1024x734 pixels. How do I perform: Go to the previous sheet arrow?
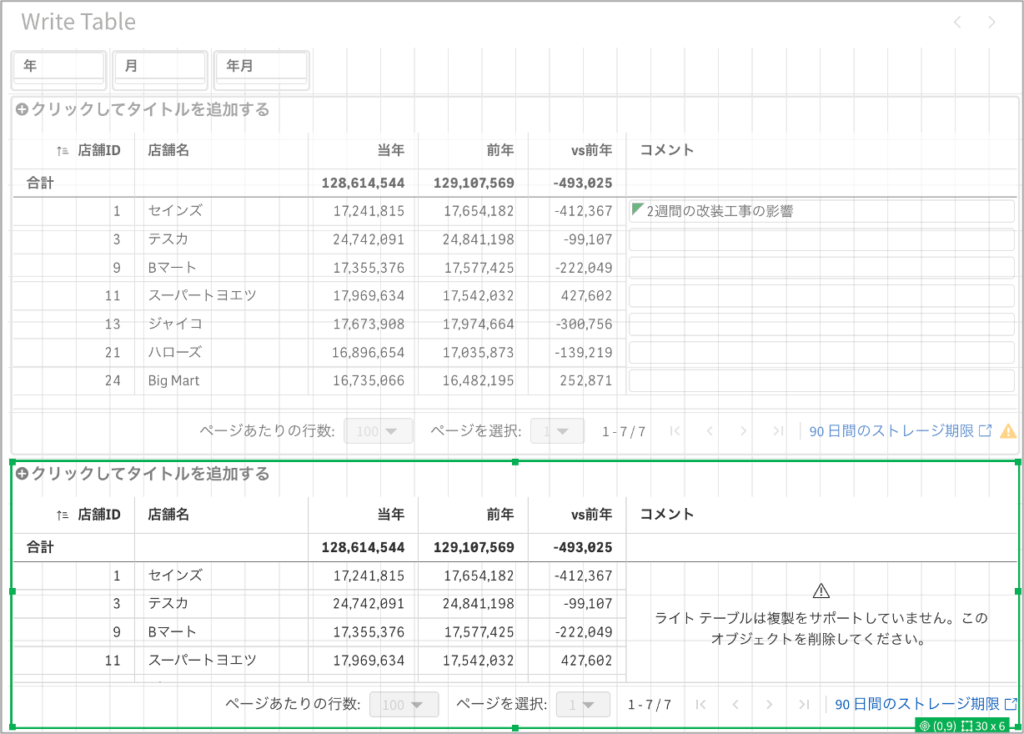[957, 22]
